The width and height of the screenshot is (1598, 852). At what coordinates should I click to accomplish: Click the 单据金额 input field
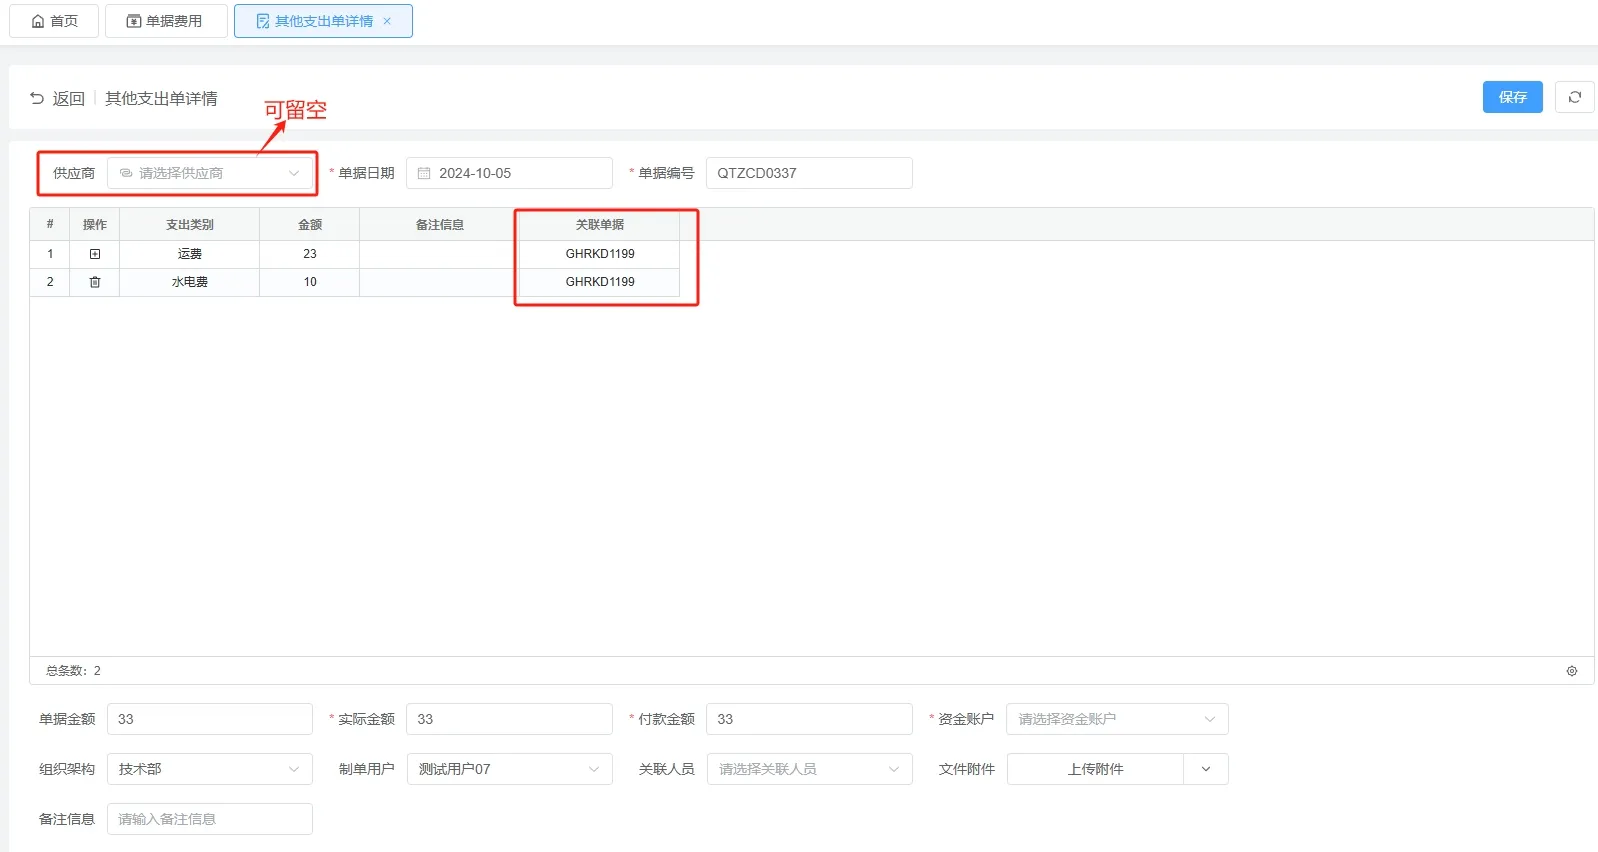(x=209, y=719)
